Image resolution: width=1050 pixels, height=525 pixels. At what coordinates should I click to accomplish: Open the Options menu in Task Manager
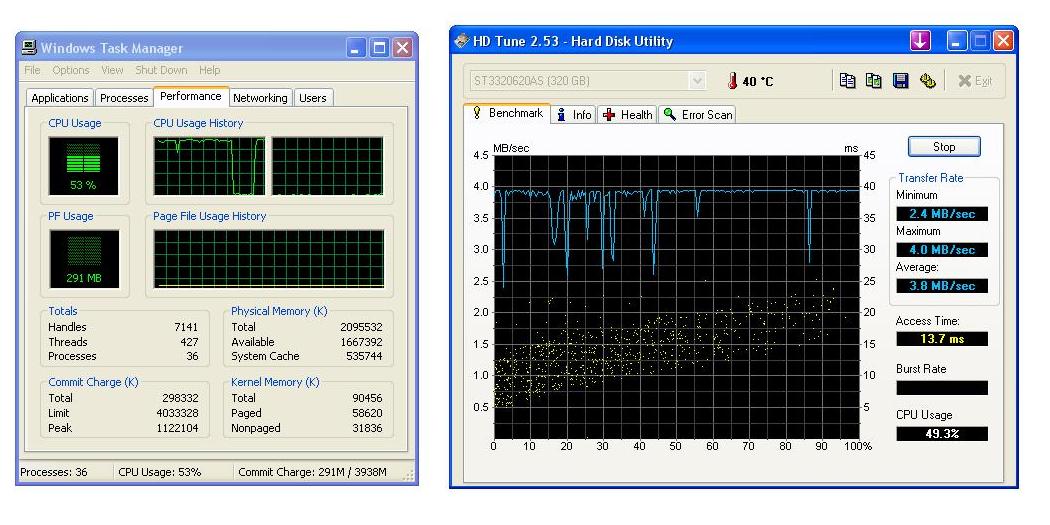[70, 70]
